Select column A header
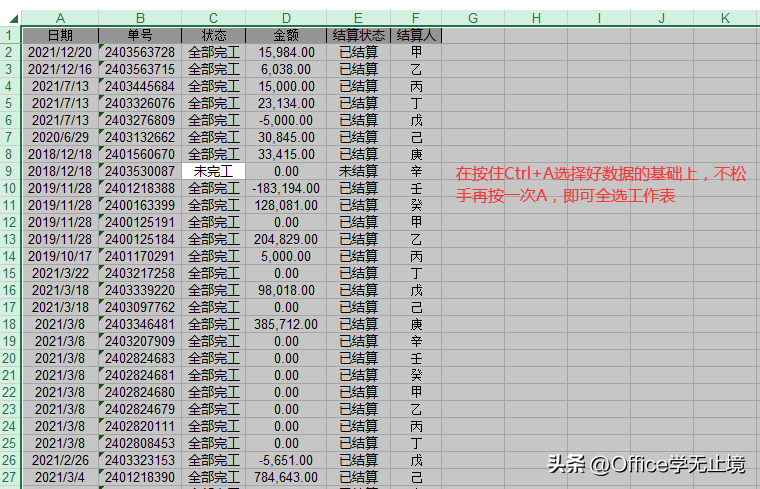This screenshot has width=760, height=489. [60, 18]
